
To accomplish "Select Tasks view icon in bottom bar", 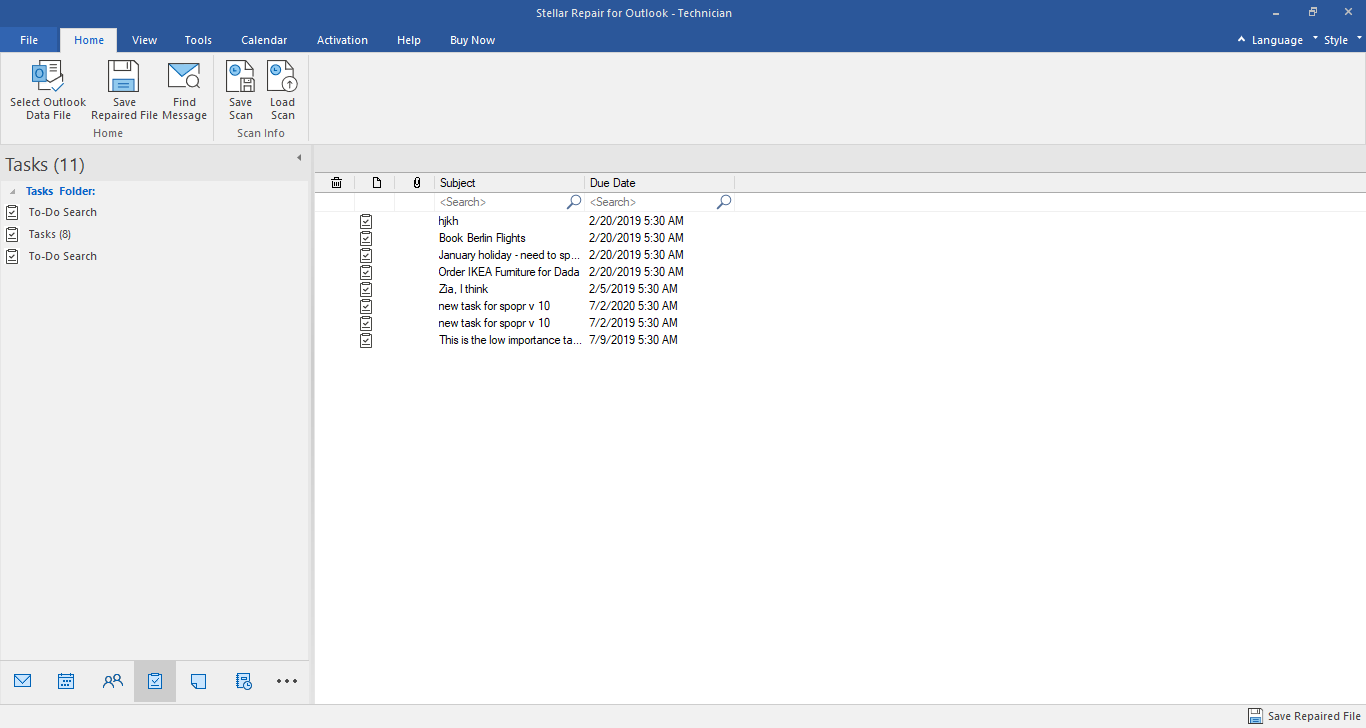I will pos(155,681).
